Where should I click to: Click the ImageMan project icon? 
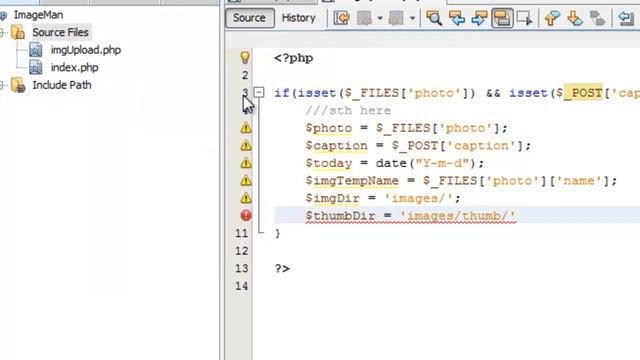click(x=3, y=16)
